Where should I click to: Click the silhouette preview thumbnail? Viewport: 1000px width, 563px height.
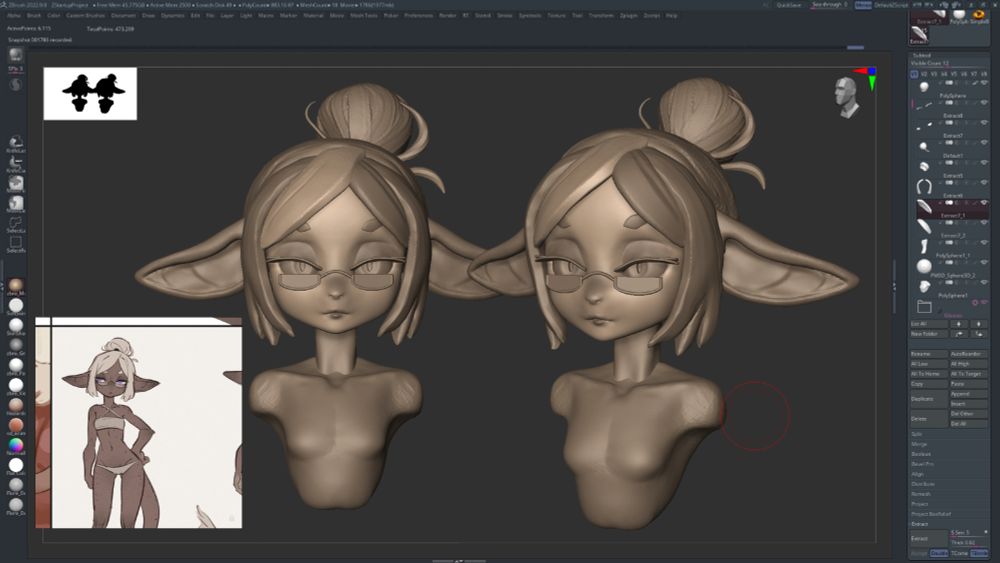90,94
